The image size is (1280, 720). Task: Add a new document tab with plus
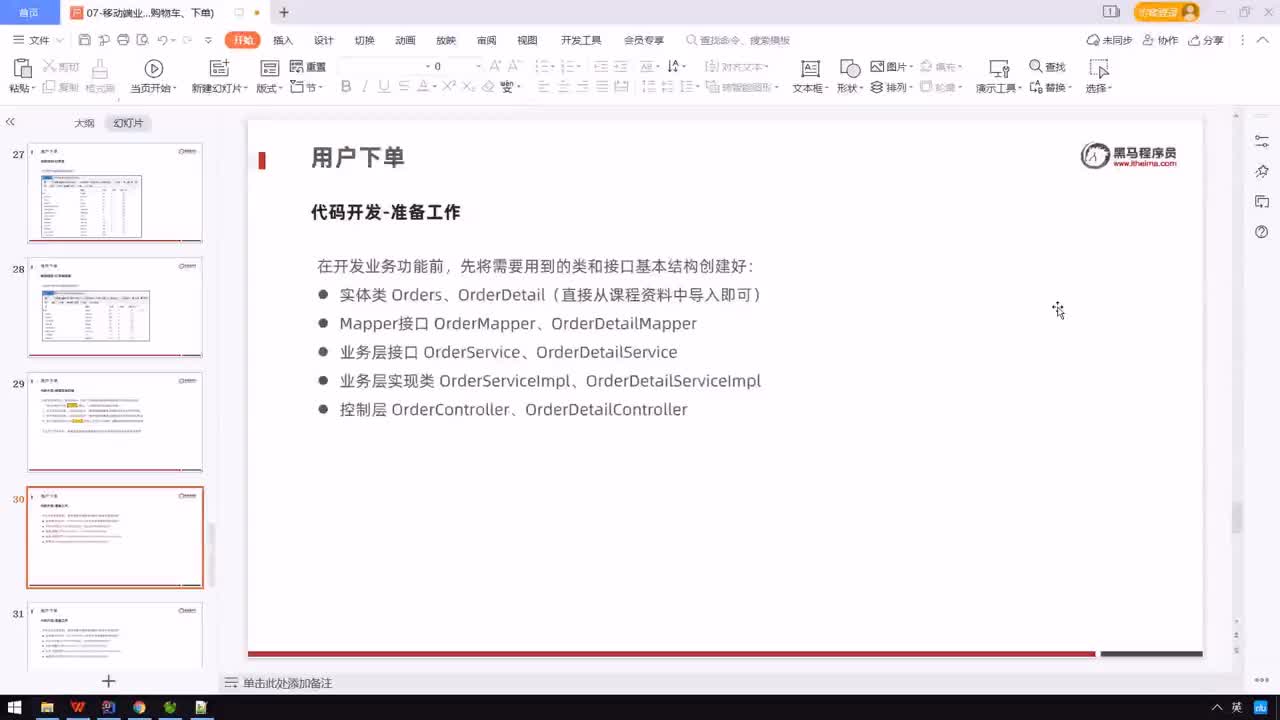(284, 12)
